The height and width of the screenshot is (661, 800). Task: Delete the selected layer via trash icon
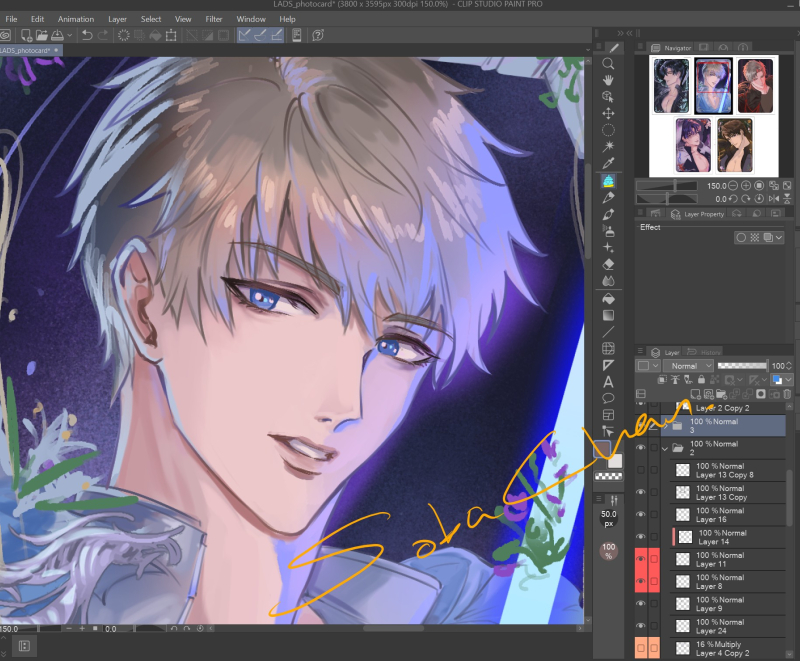[787, 394]
